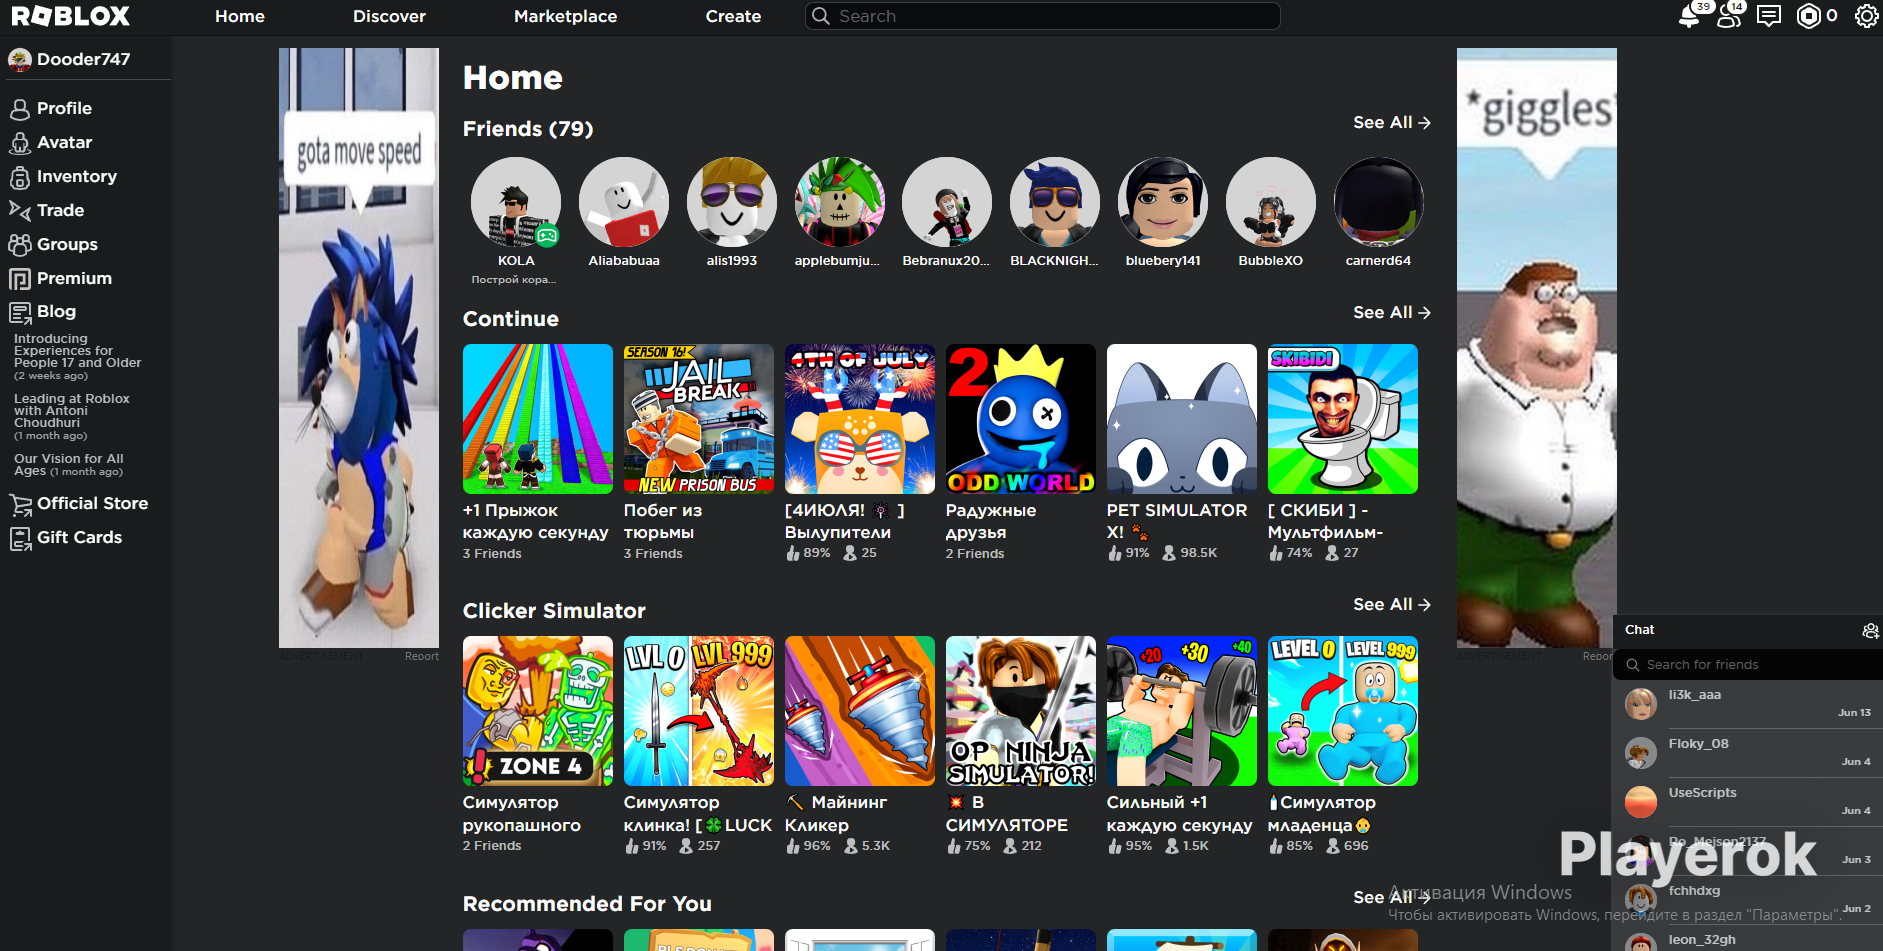1883x951 pixels.
Task: Open the 4th of July game thumbnail
Action: click(860, 419)
